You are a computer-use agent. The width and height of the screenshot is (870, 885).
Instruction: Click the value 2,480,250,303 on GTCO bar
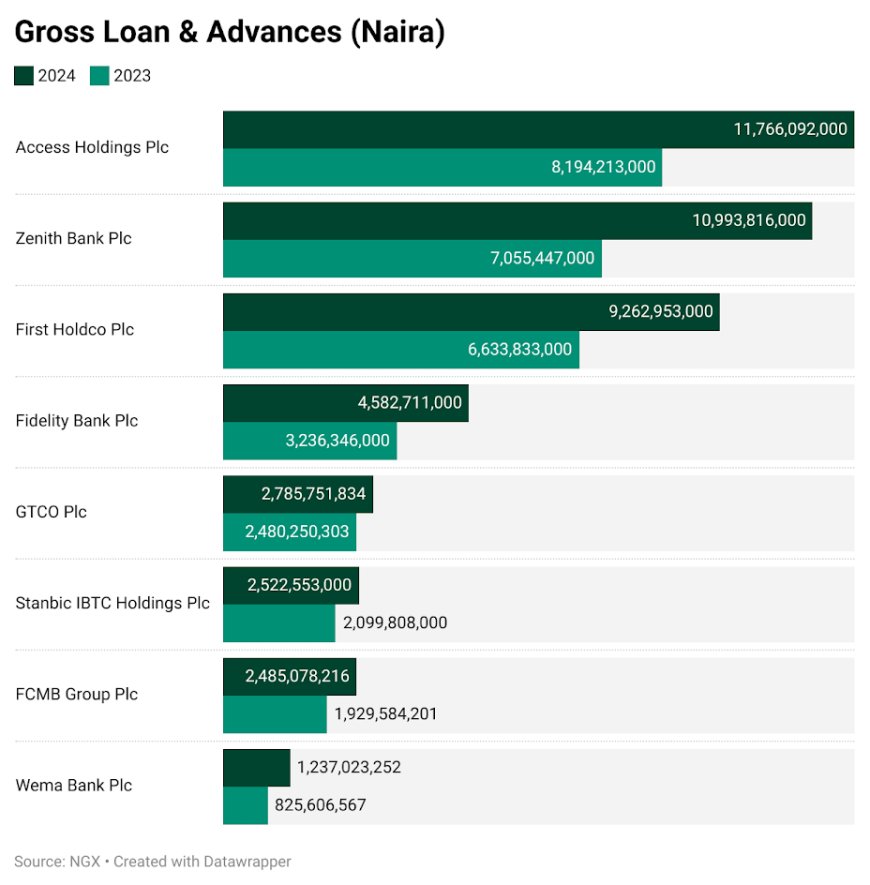pyautogui.click(x=297, y=532)
